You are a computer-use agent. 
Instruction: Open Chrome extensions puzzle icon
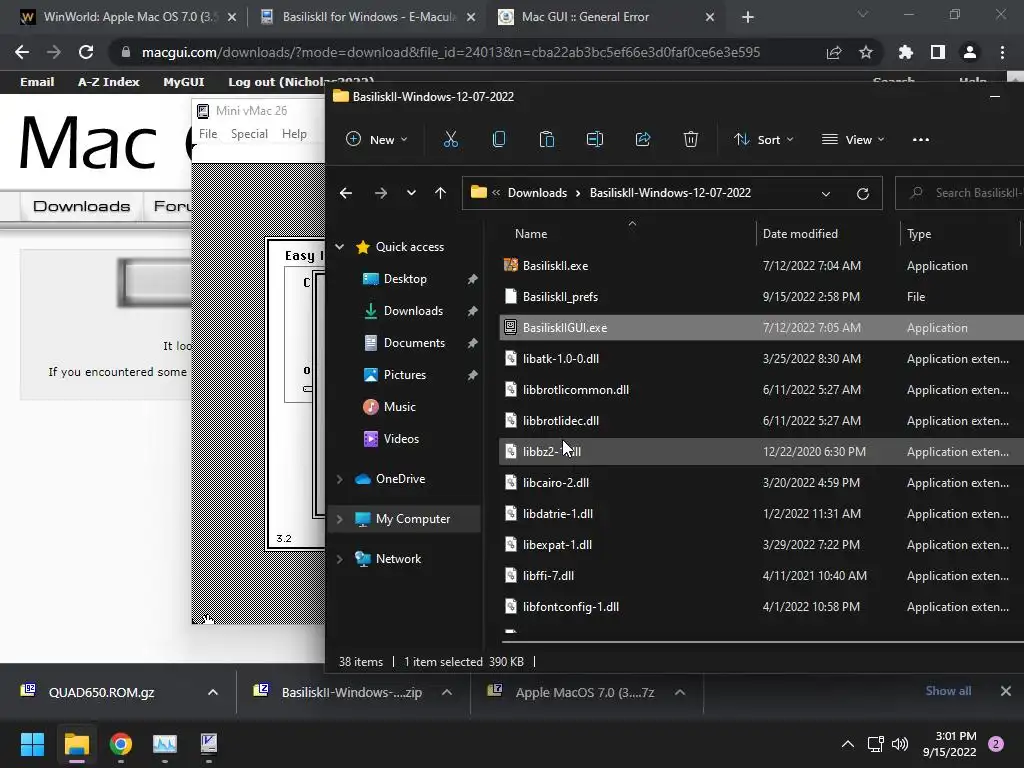(906, 52)
